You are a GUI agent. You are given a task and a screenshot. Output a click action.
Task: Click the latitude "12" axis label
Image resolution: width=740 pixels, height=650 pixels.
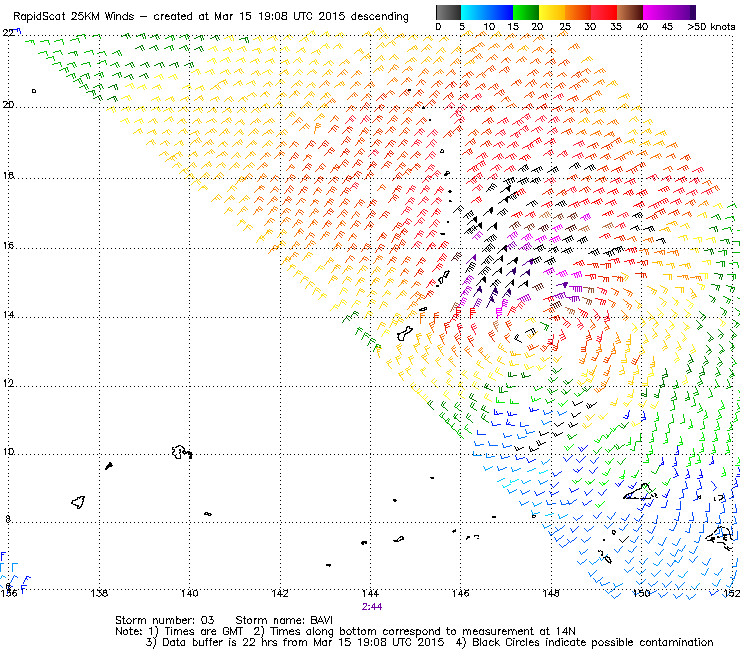[8, 383]
